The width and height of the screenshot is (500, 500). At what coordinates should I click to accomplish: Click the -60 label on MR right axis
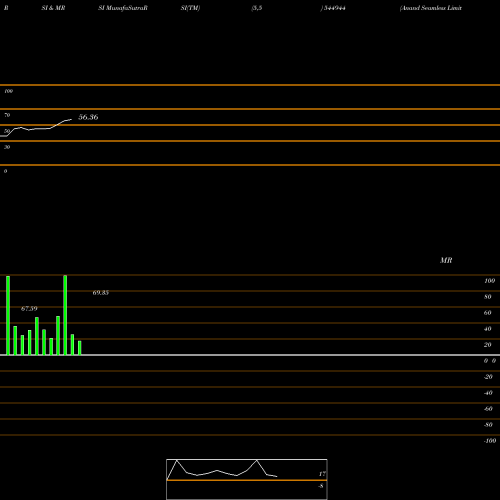[x=488, y=409]
